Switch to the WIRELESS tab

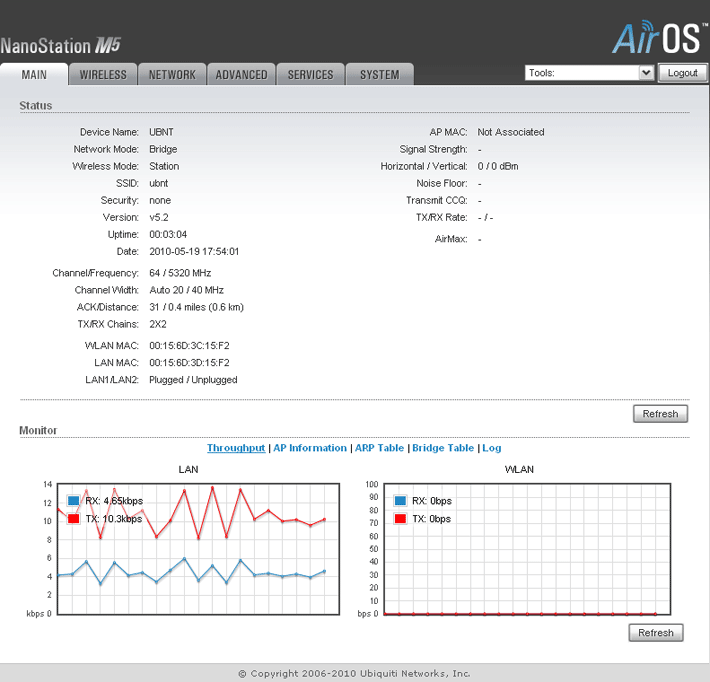pos(103,74)
